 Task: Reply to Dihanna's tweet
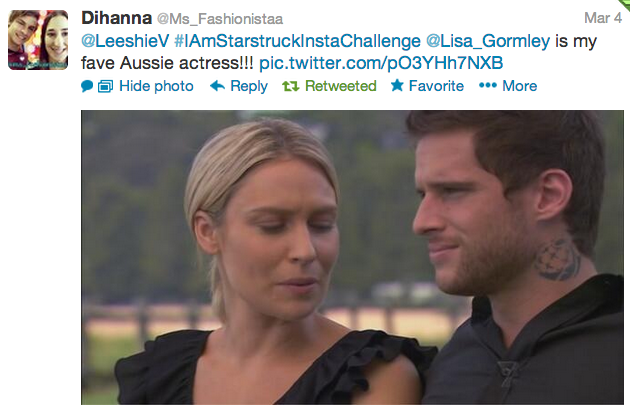coord(249,86)
